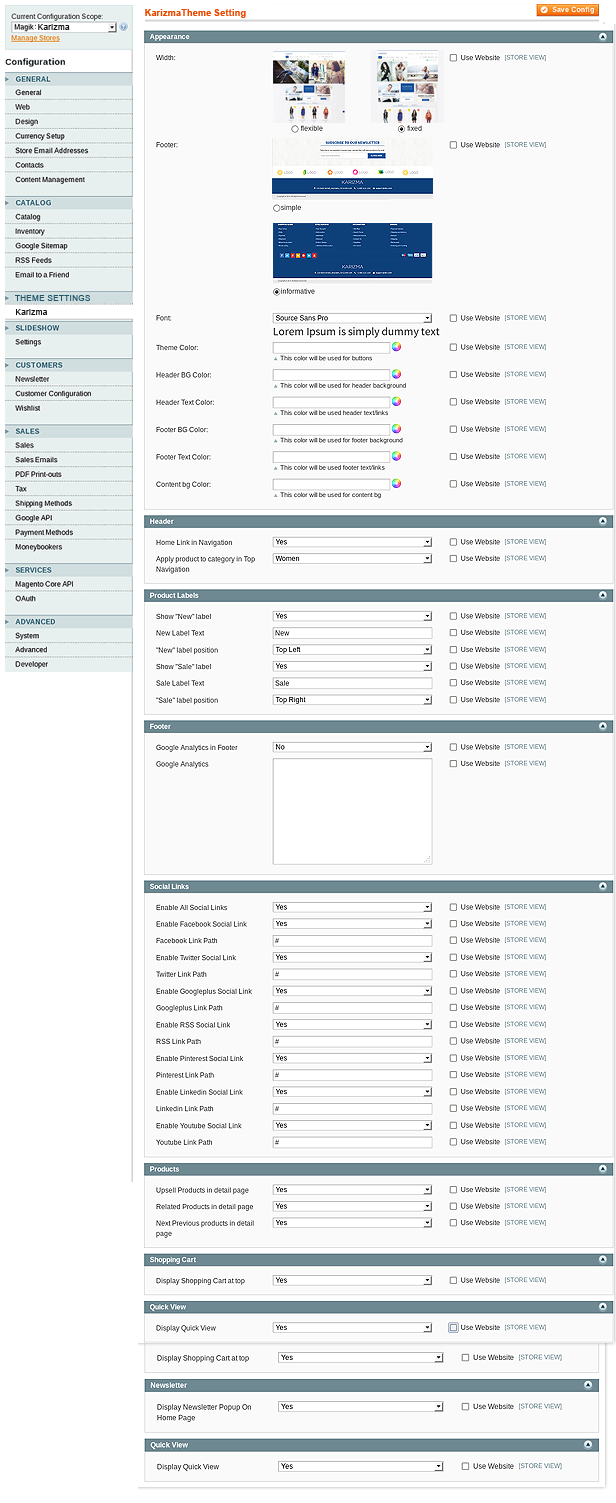
Task: Collapse the Header section arrow icon
Action: (x=603, y=522)
